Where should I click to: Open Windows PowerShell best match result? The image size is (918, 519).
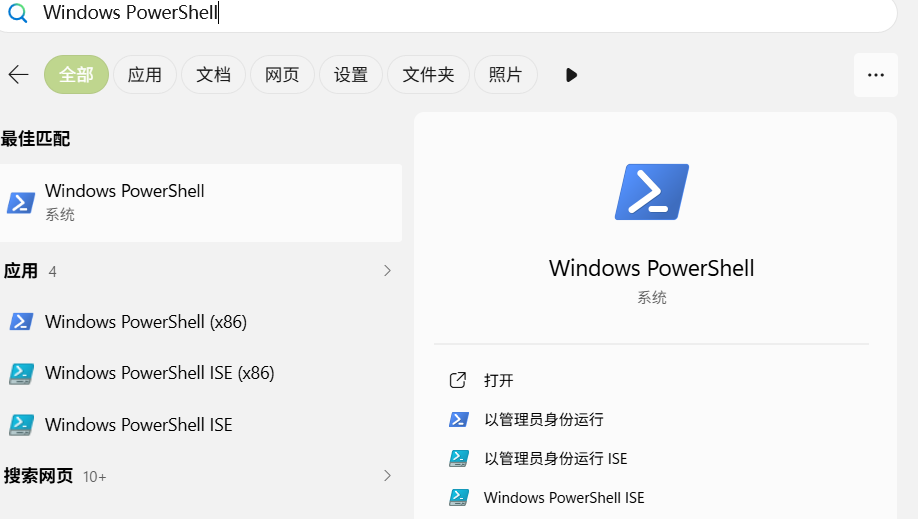point(201,203)
